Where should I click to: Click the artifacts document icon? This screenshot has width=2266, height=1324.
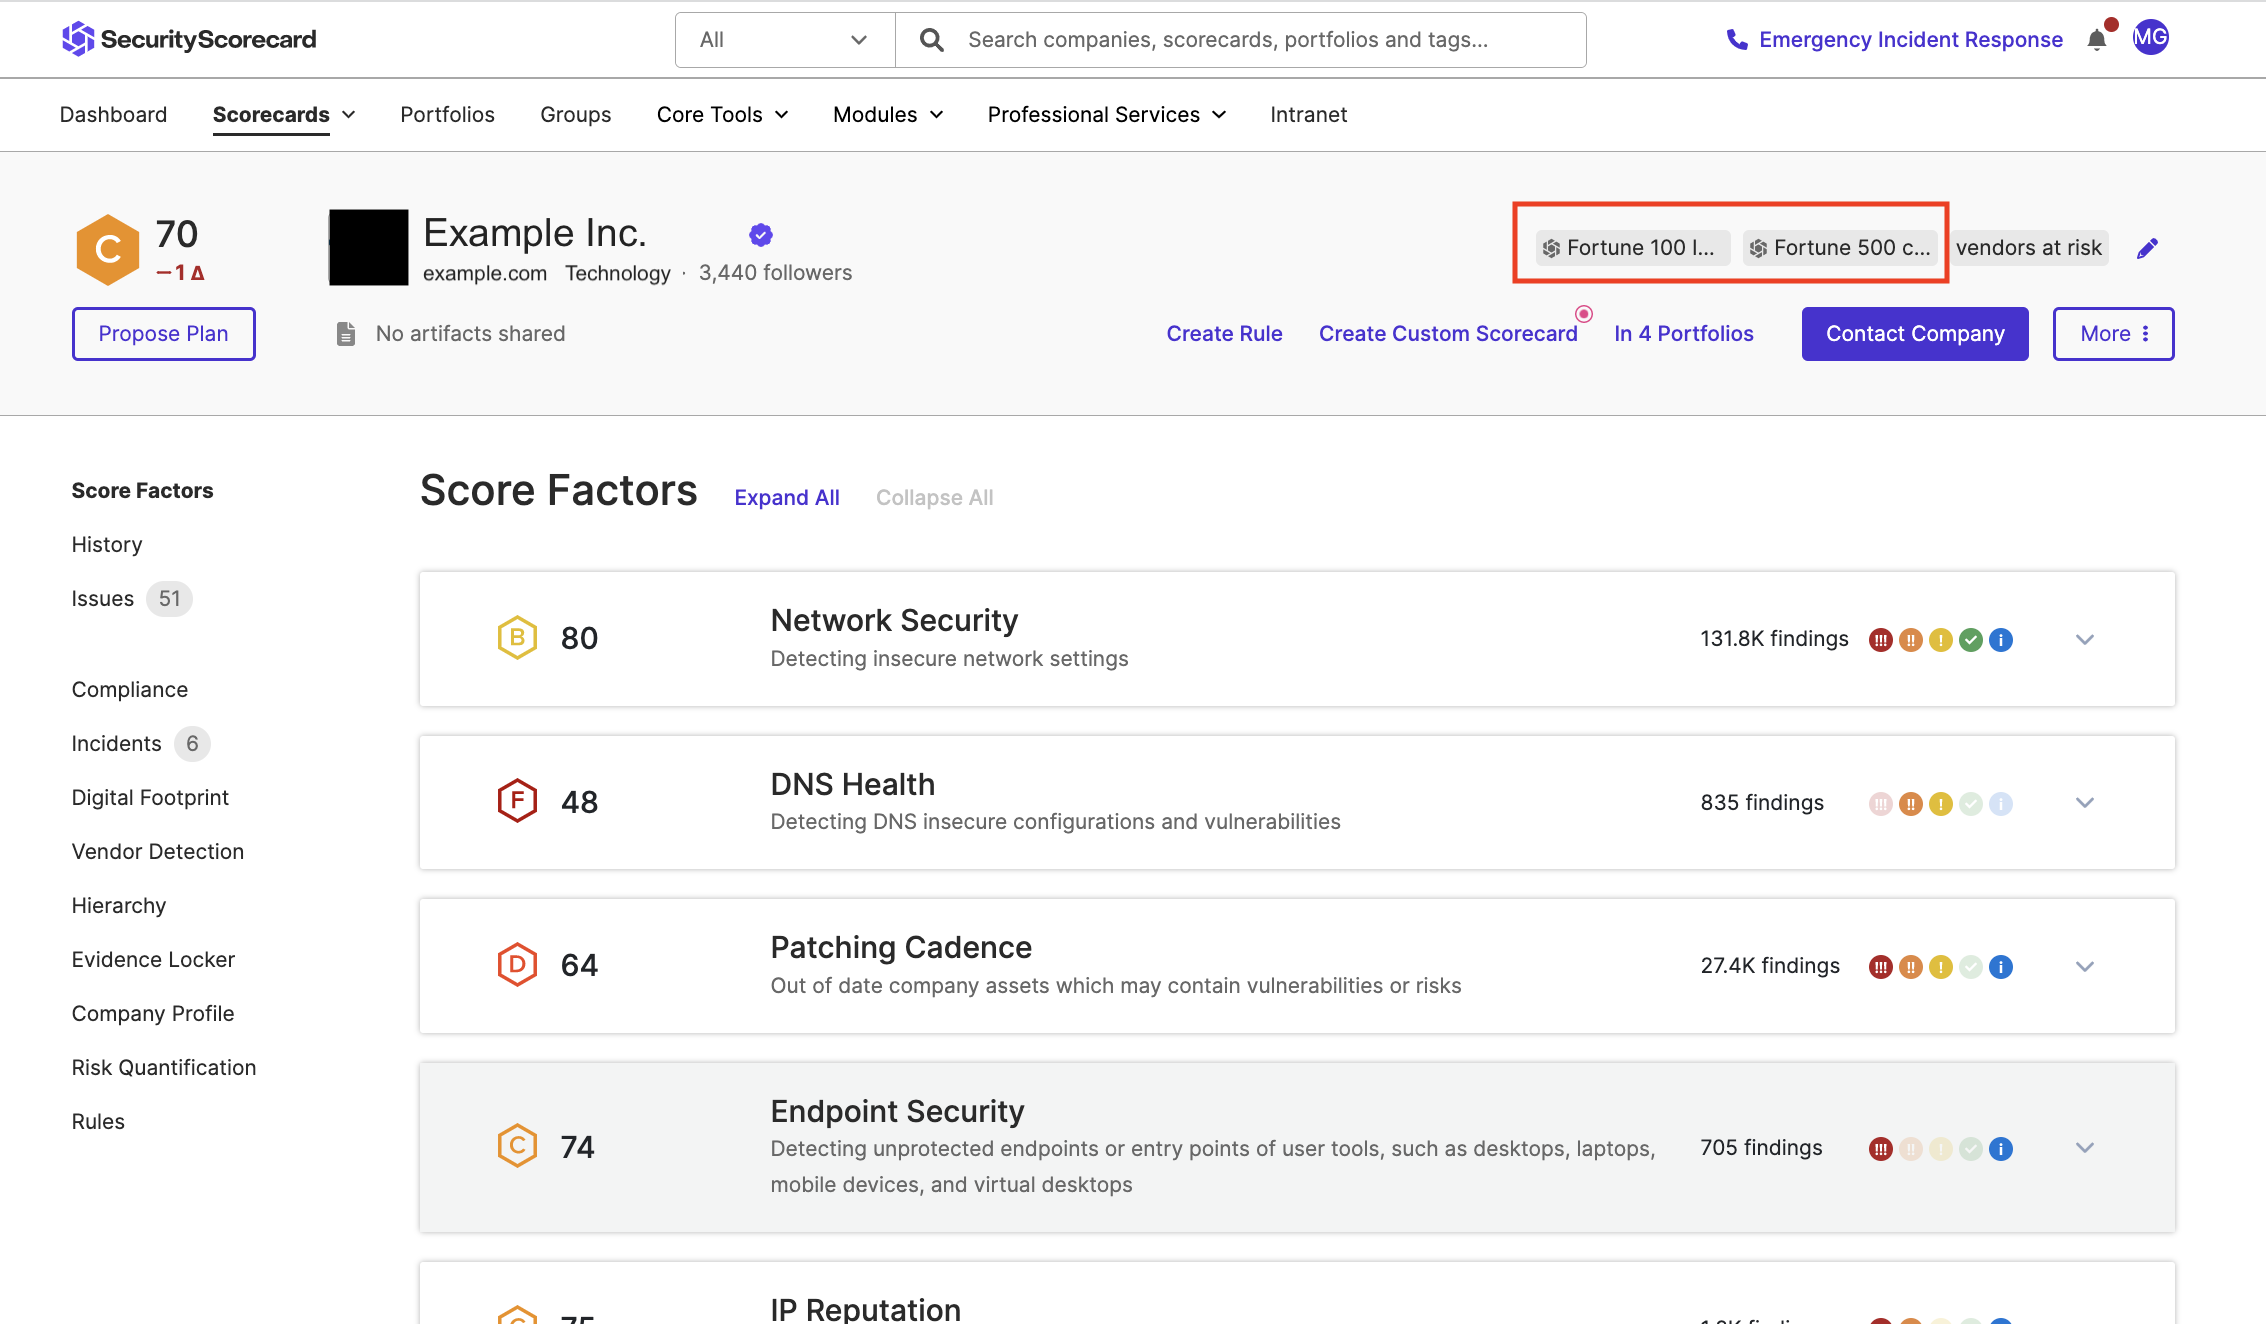(x=346, y=334)
